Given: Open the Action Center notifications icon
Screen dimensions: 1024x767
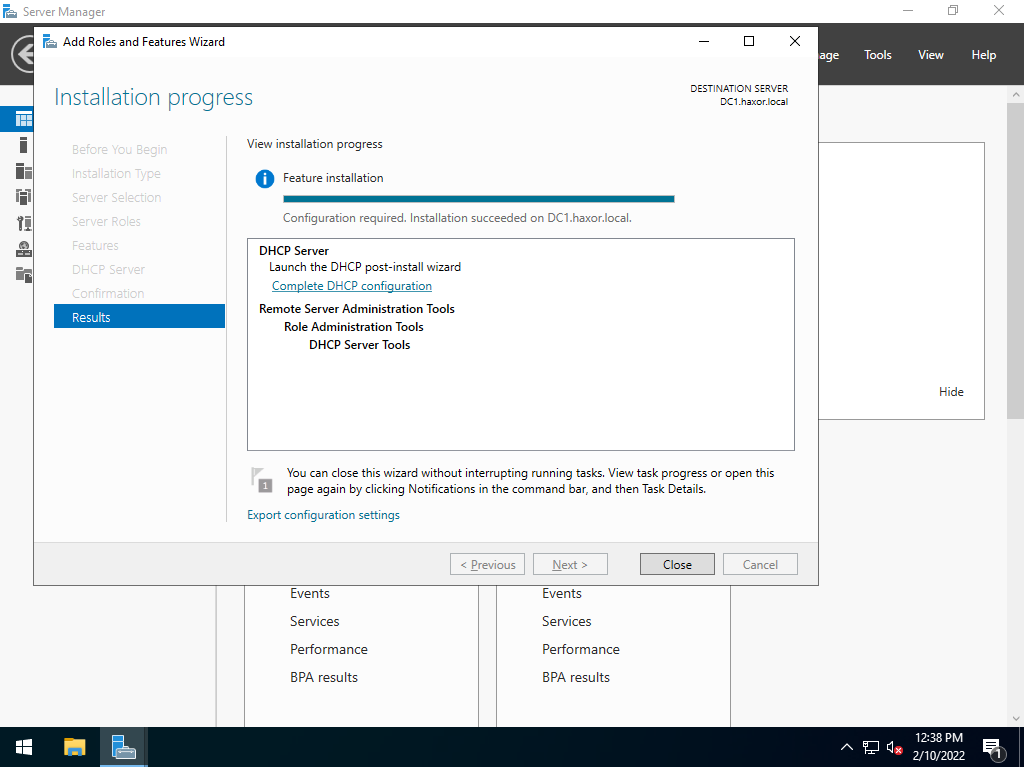Looking at the screenshot, I should pos(993,748).
